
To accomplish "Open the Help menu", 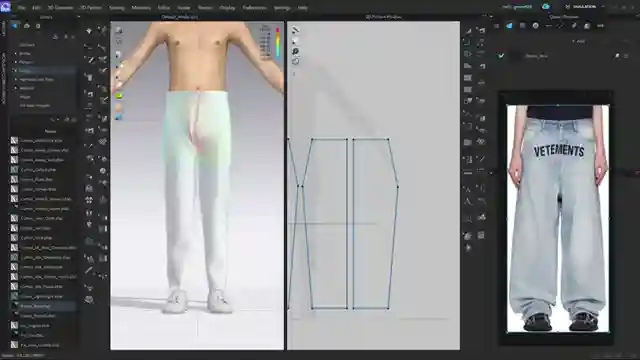I will (x=302, y=8).
